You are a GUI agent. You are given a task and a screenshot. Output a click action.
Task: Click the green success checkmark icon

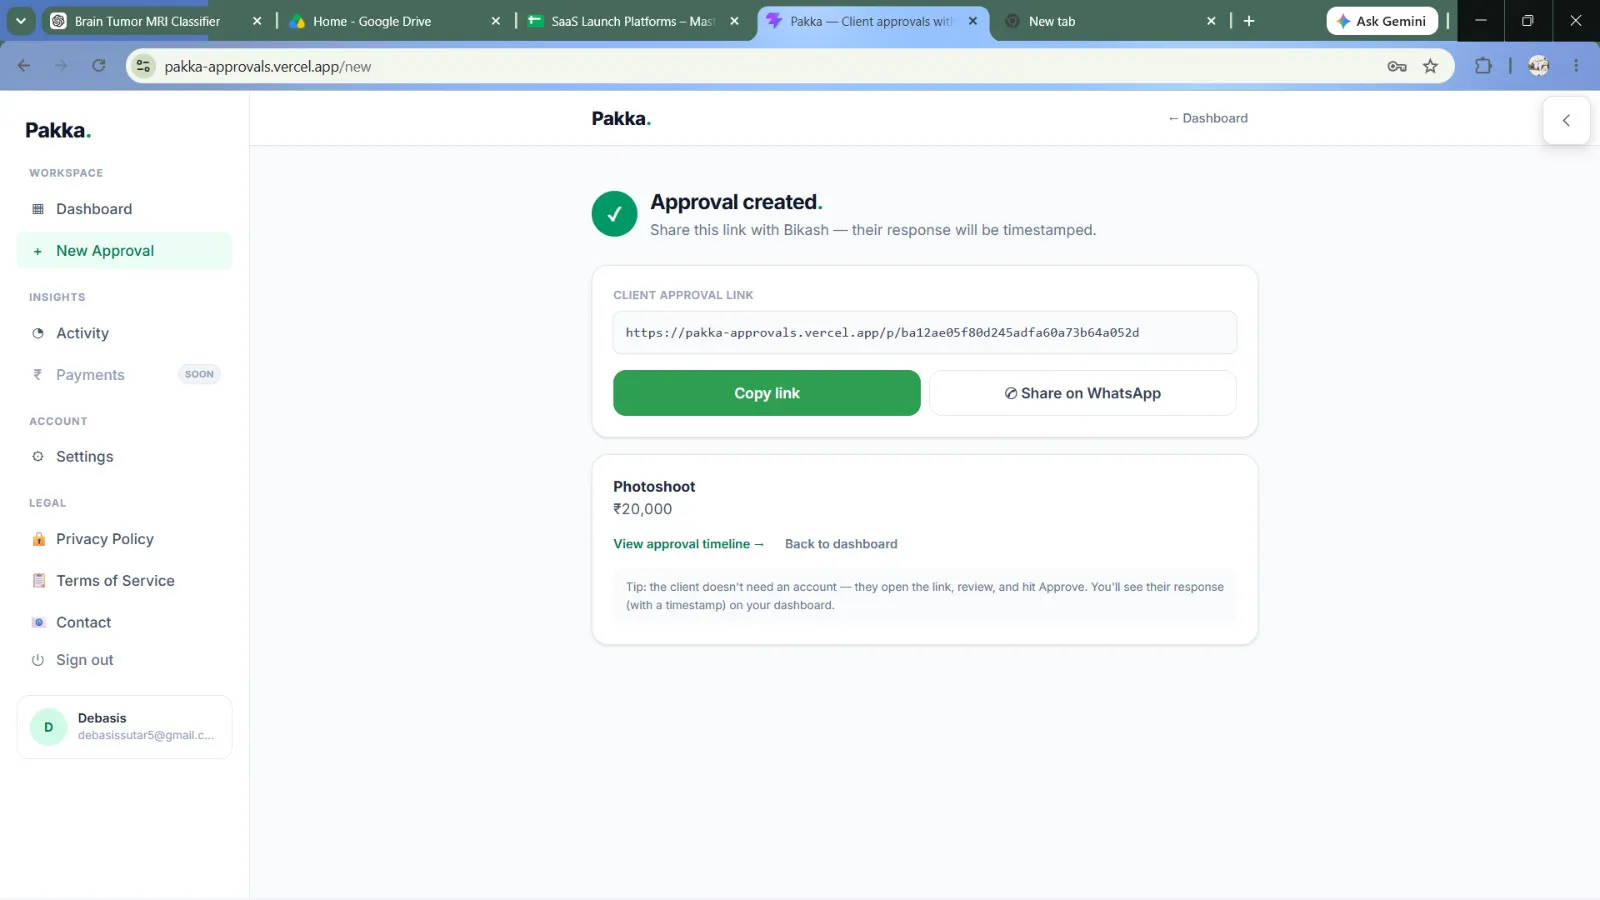(x=614, y=214)
